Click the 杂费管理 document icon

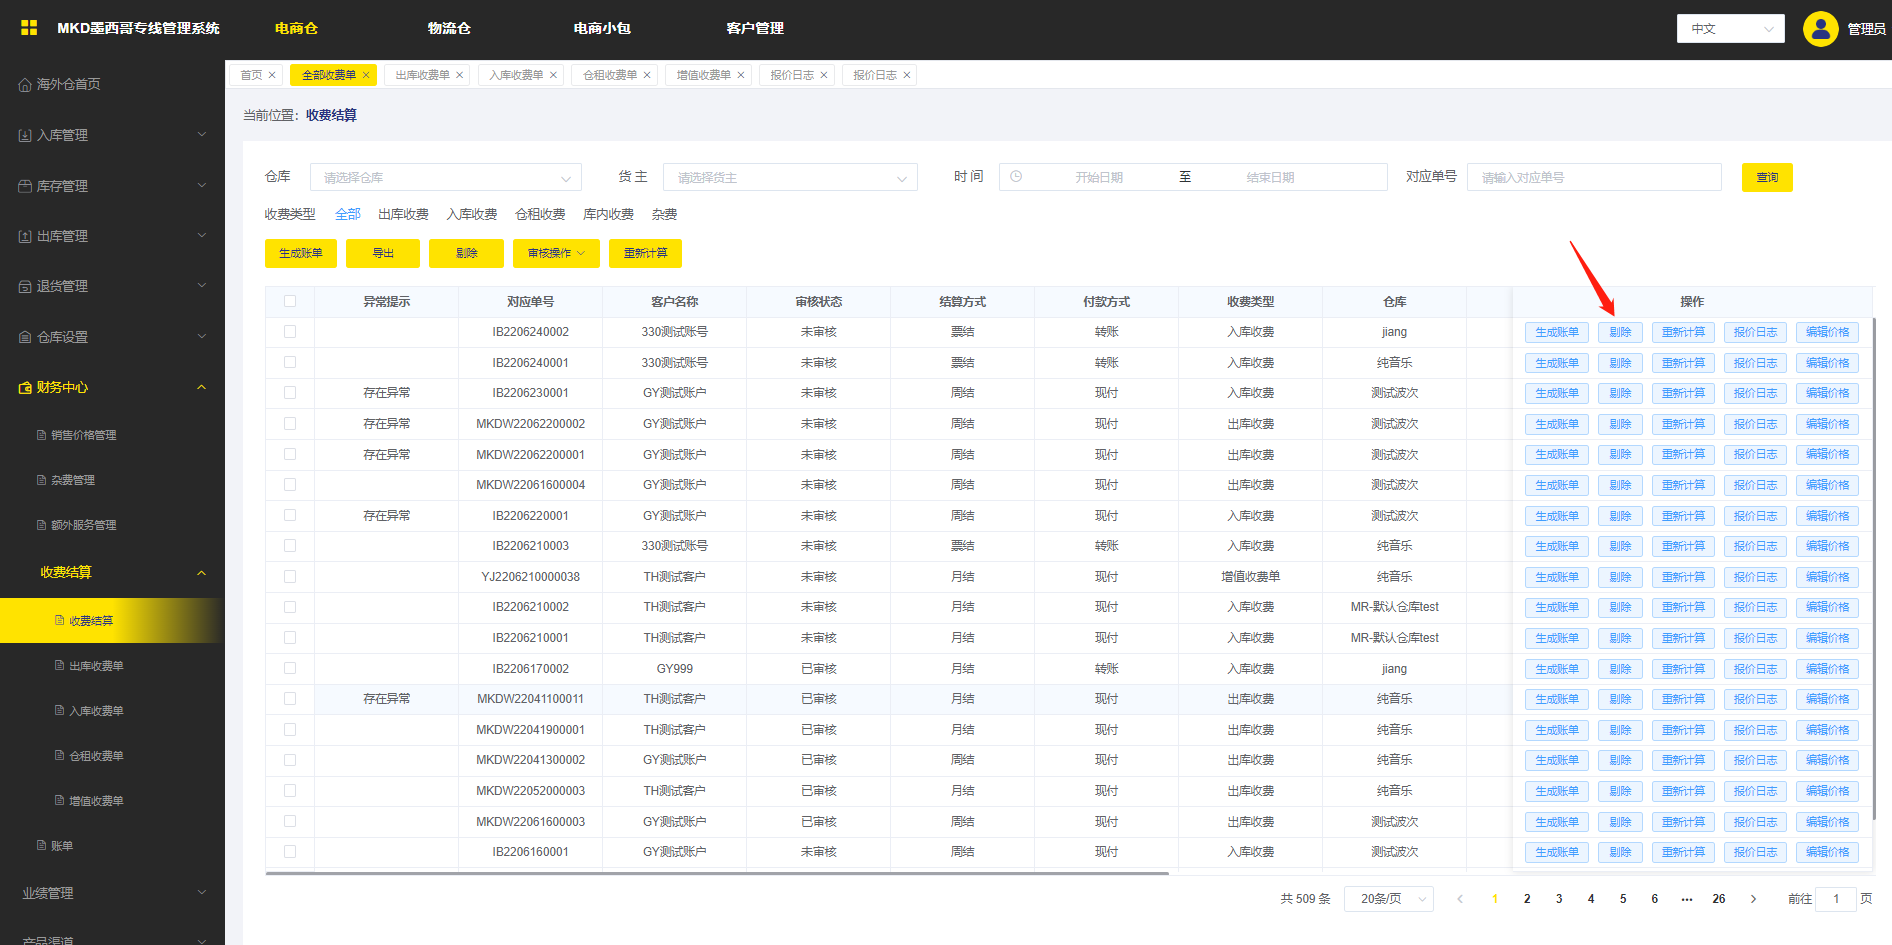point(41,480)
